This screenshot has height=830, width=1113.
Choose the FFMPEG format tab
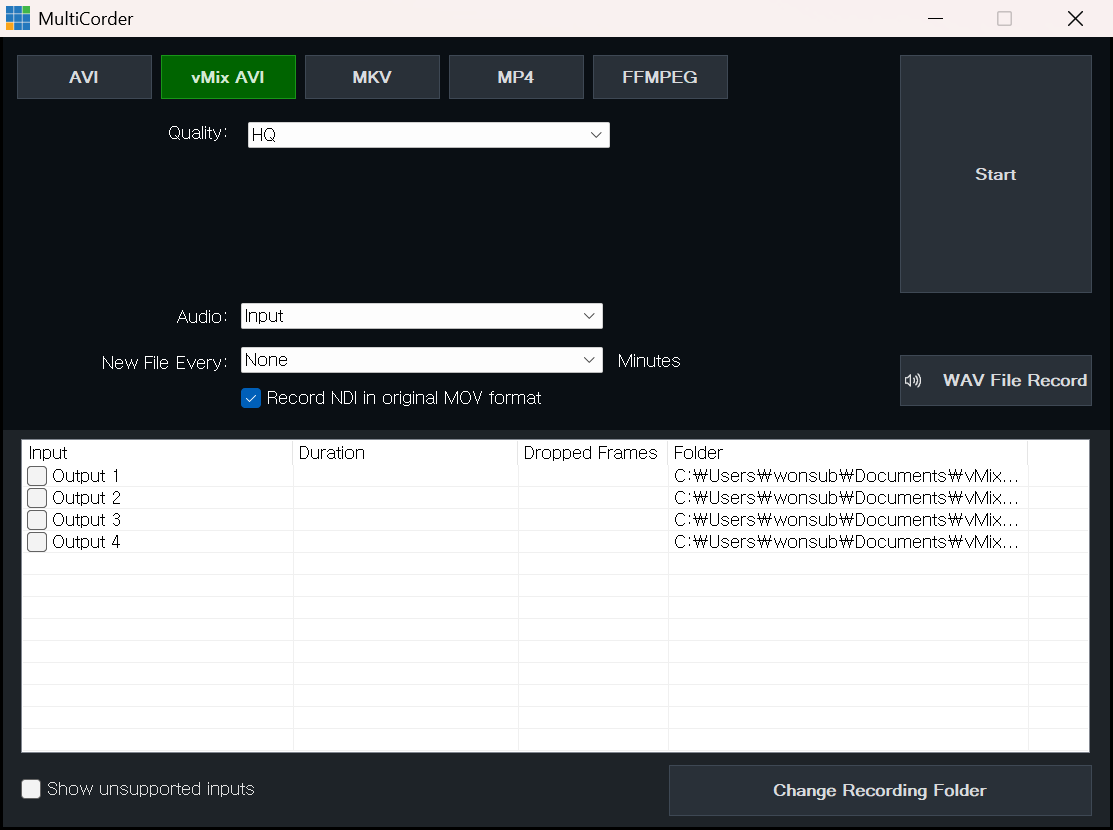660,77
